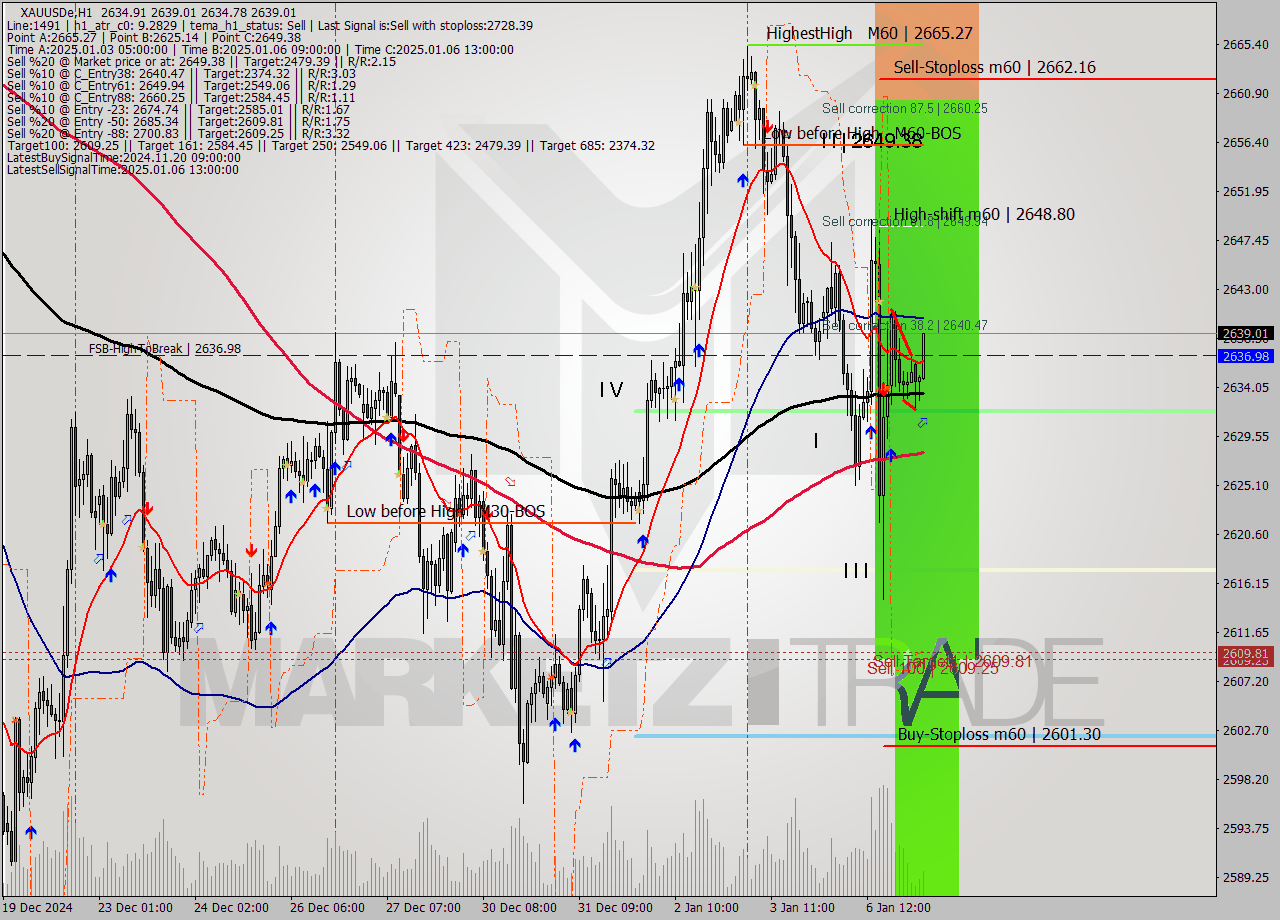
Task: Click the red Sell-Stoploss horizontal line
Action: [x=1046, y=79]
